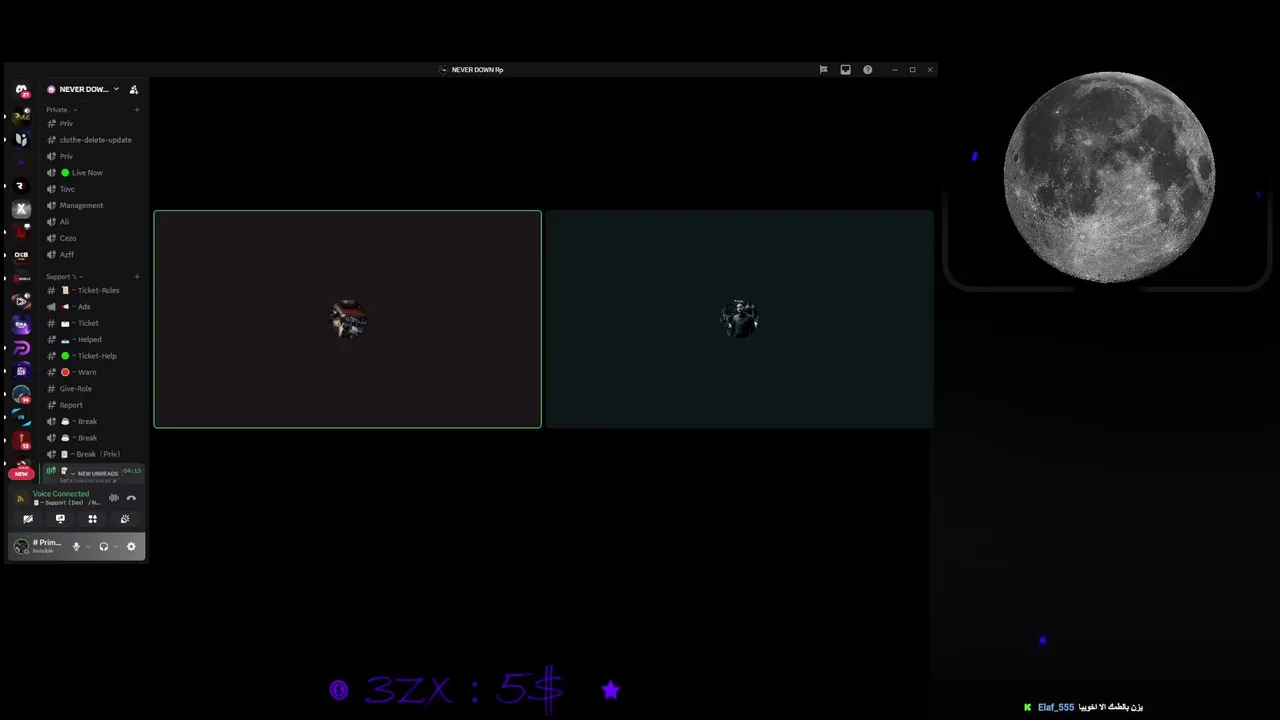Open the red R logo server icon

21,186
